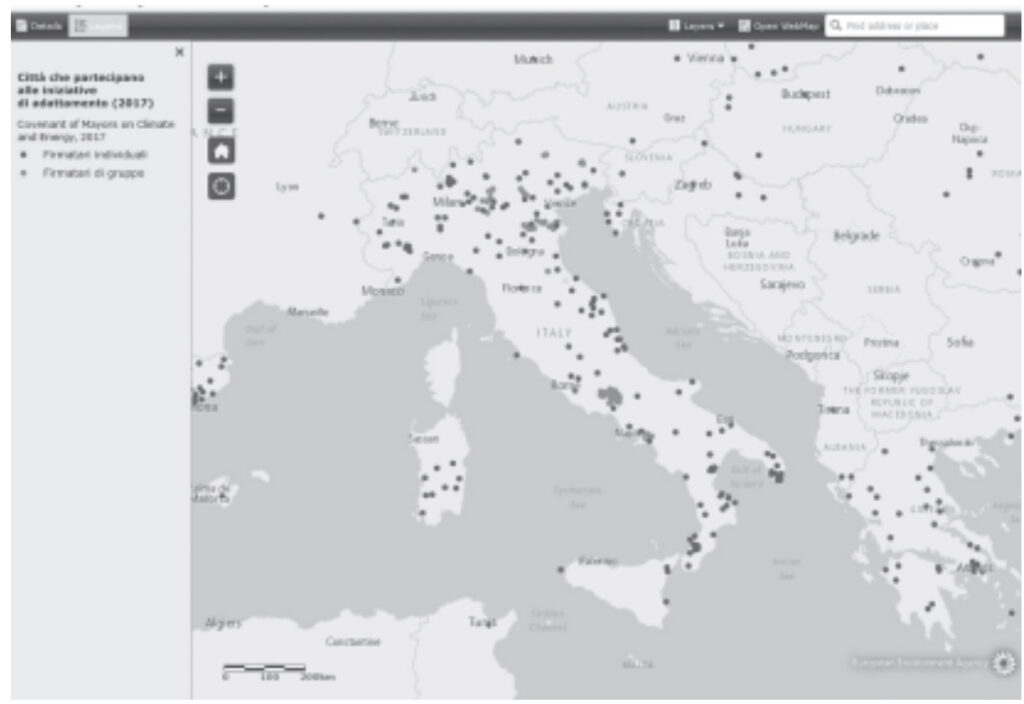The image size is (1024, 704).
Task: Click the map scale bar
Action: 264,667
